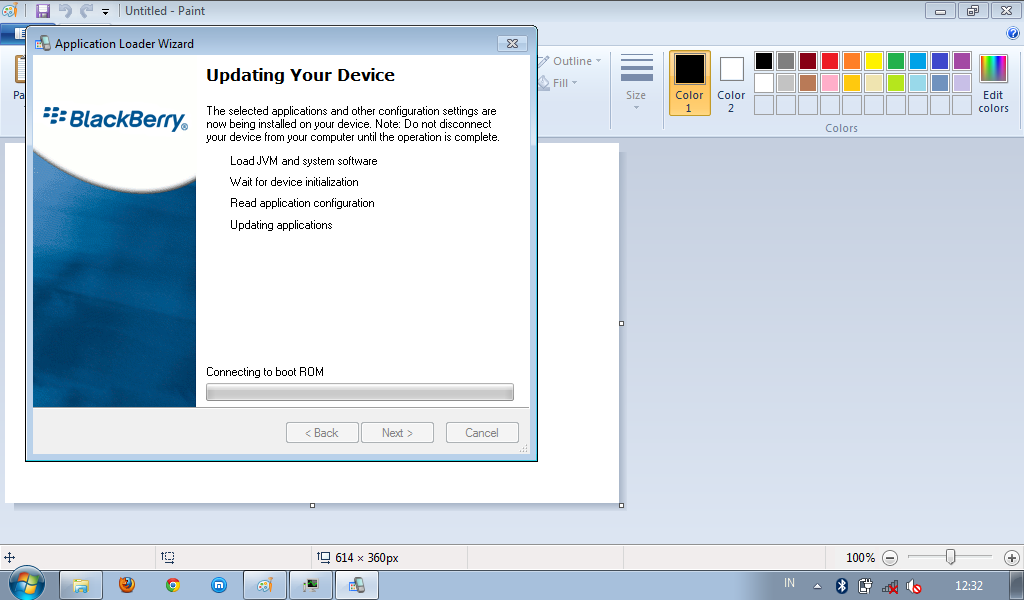Open Windows Explorer from taskbar
Image resolution: width=1024 pixels, height=600 pixels.
81,585
